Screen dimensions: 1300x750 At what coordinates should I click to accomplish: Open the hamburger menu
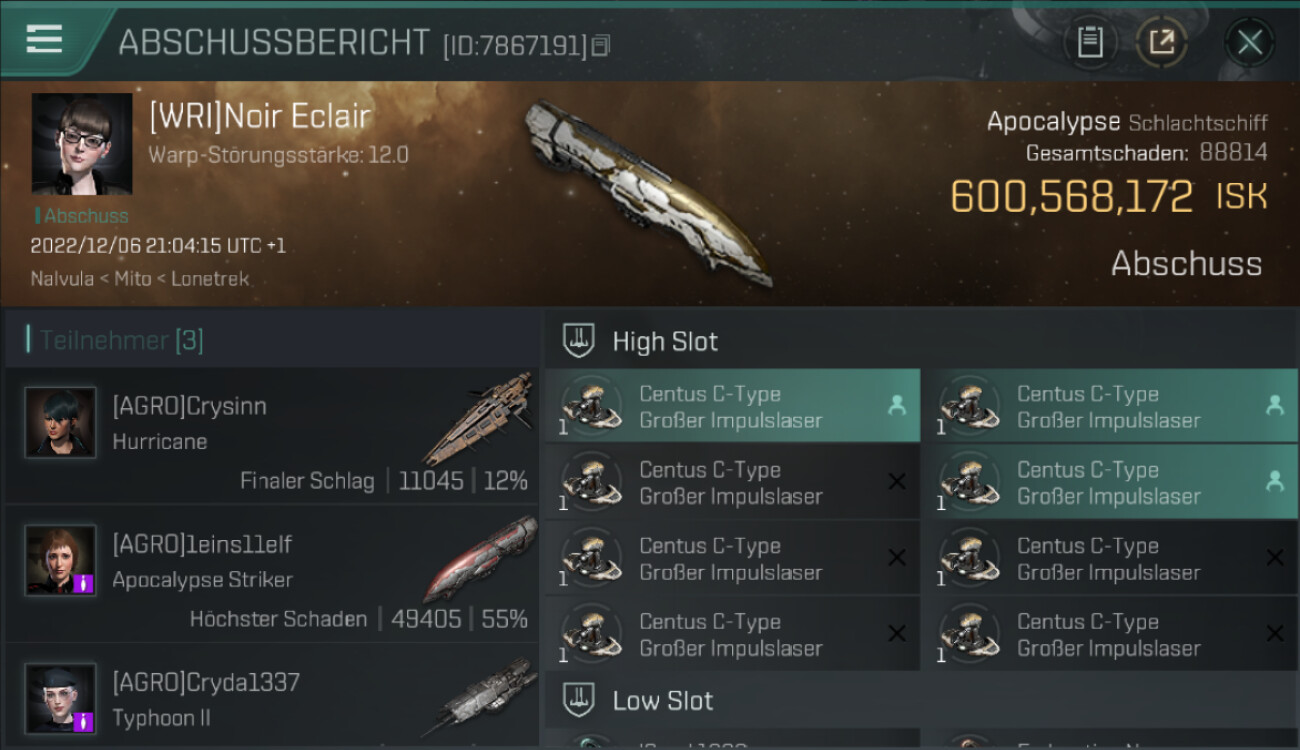(44, 40)
